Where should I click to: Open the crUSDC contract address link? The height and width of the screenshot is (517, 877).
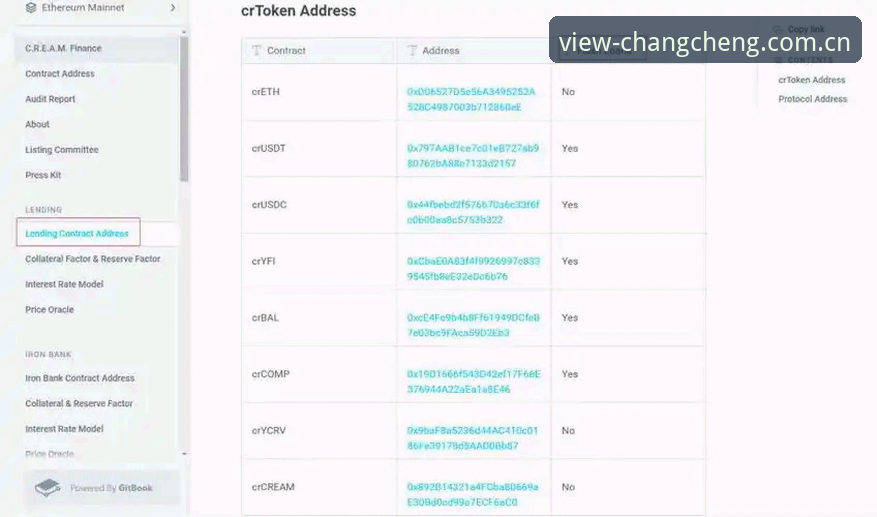point(473,212)
